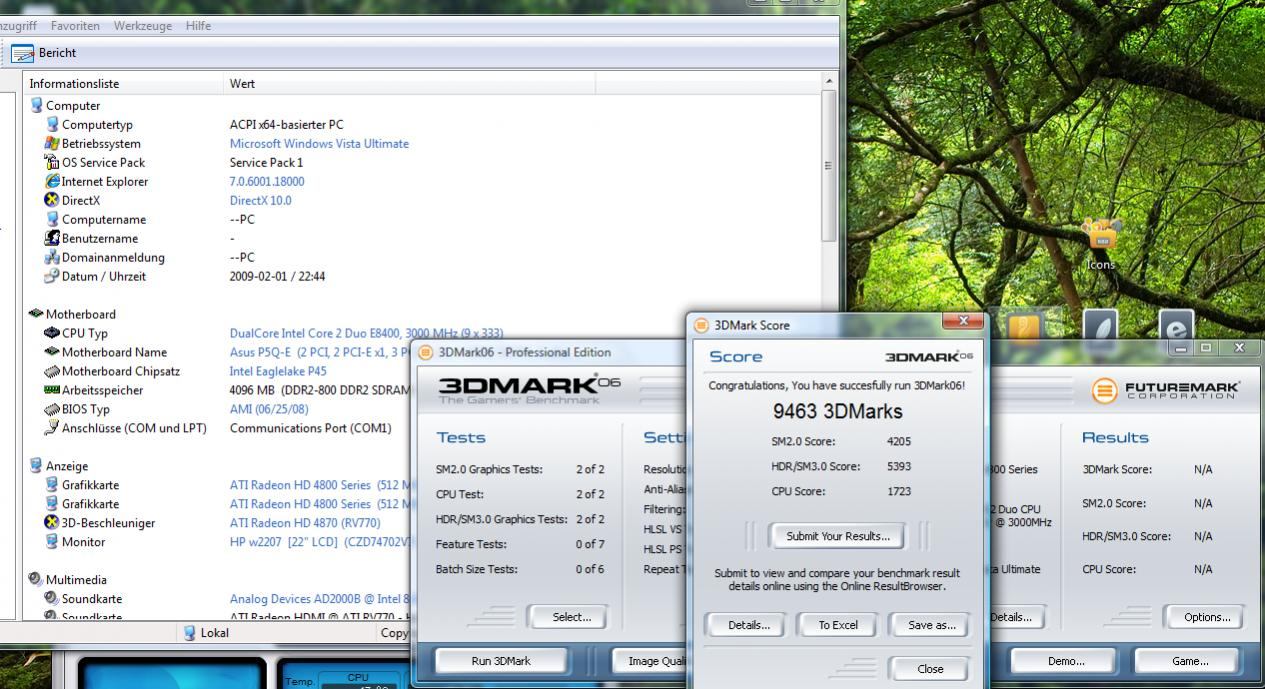The width and height of the screenshot is (1265, 689).
Task: Click the Asus P5Q-E motherboard link
Action: tap(321, 352)
